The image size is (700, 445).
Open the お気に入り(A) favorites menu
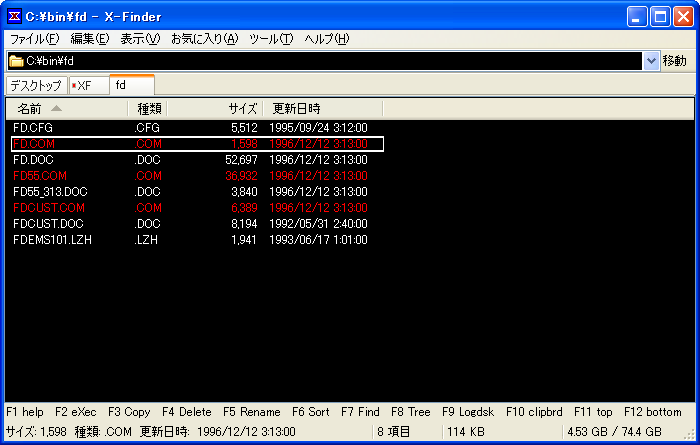pos(204,39)
